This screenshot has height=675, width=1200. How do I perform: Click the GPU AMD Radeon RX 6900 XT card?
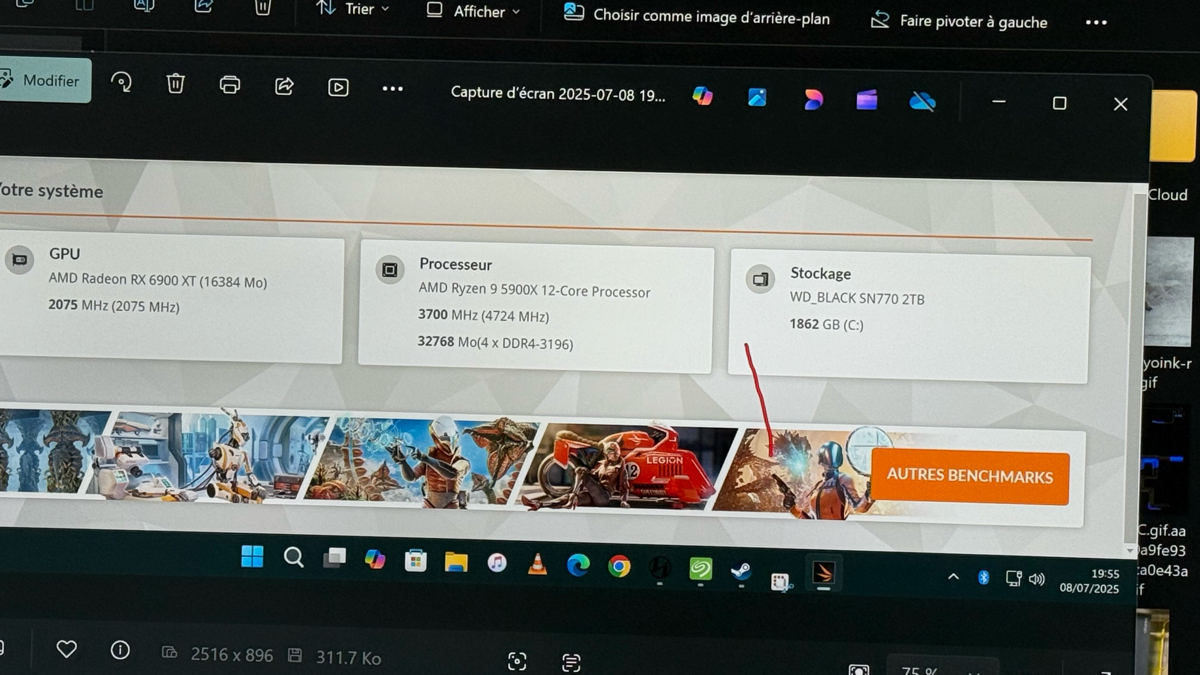(171, 298)
